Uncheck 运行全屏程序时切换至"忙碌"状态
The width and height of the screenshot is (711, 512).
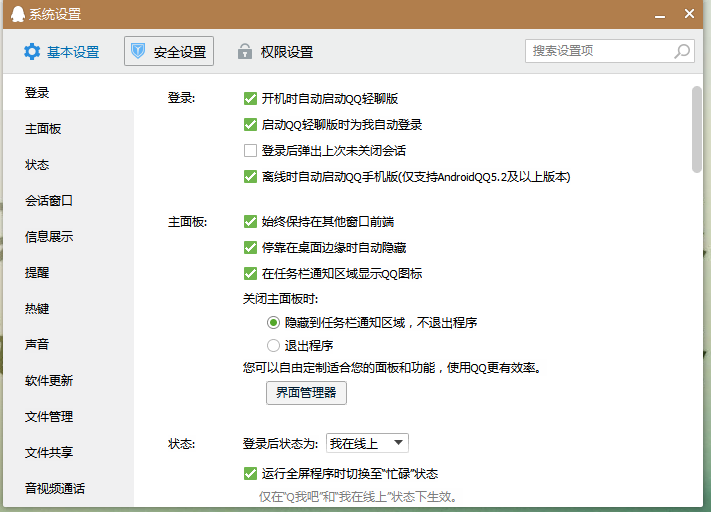point(250,473)
